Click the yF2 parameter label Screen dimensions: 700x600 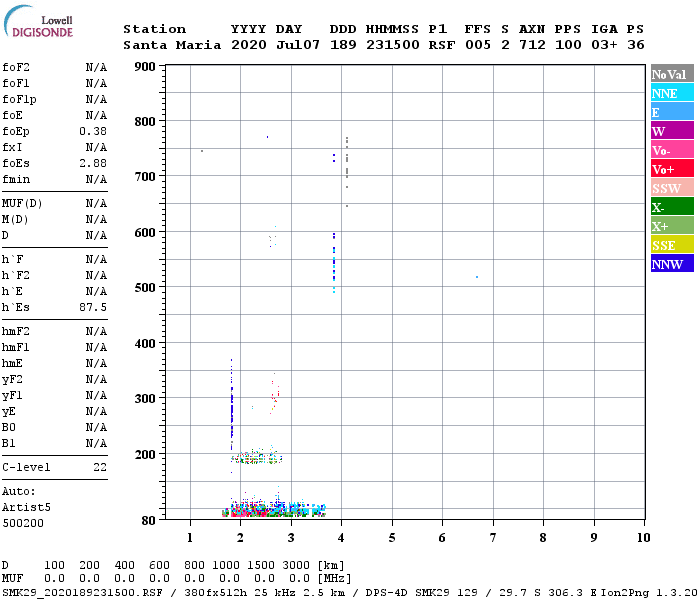pos(12,379)
